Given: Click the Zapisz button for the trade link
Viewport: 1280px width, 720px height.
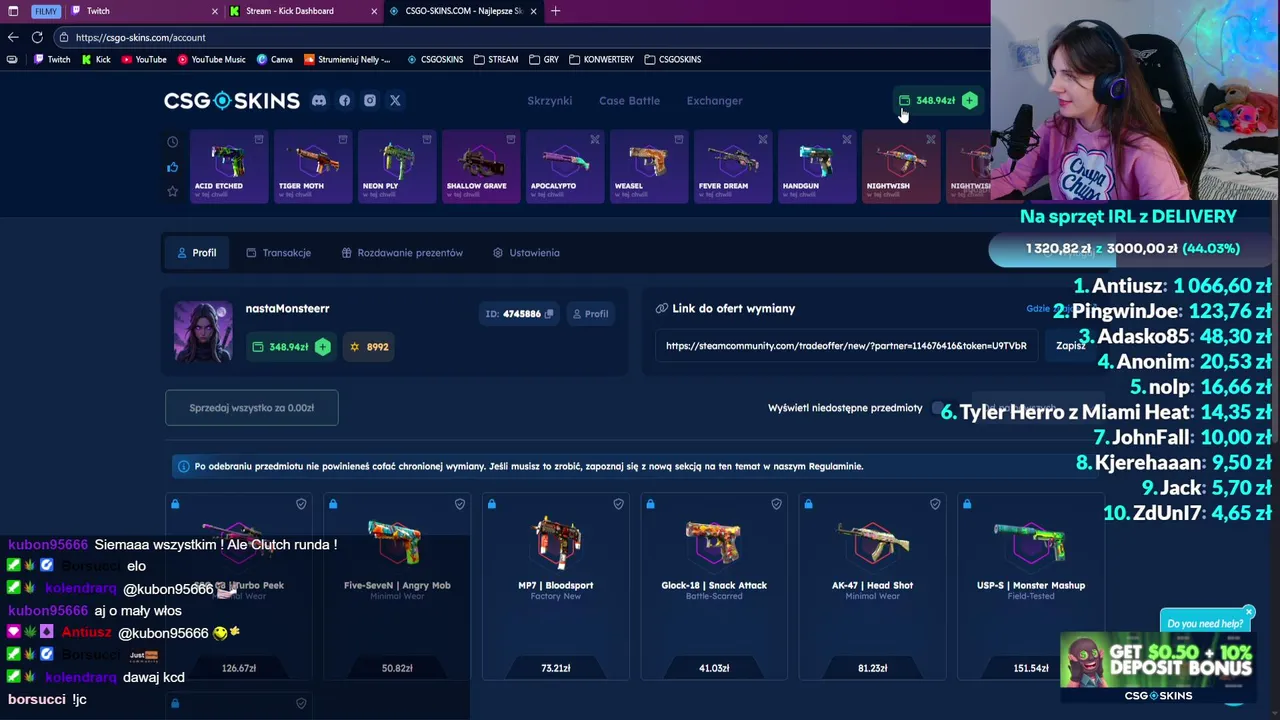Looking at the screenshot, I should coord(1070,346).
